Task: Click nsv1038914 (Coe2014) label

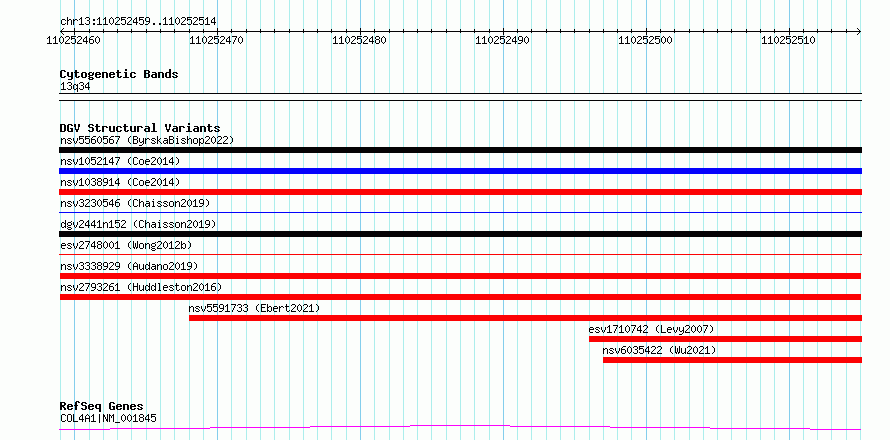Action: [x=120, y=182]
